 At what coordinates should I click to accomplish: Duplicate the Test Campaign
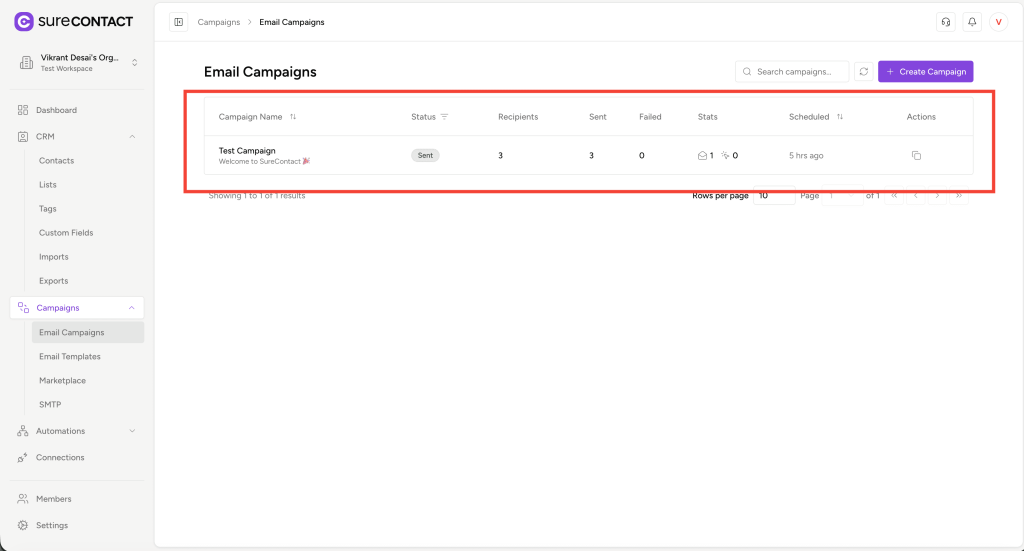click(916, 155)
